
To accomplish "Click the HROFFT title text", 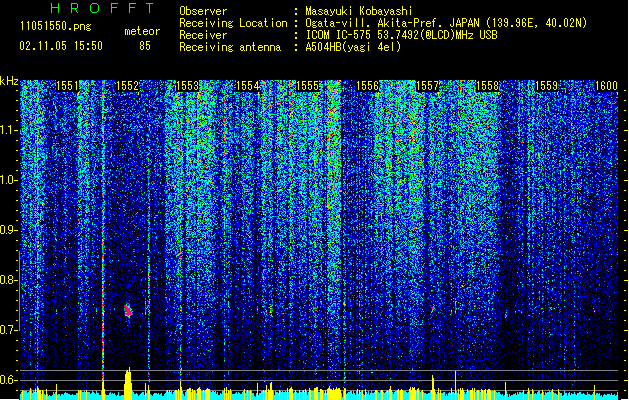I will (x=103, y=8).
